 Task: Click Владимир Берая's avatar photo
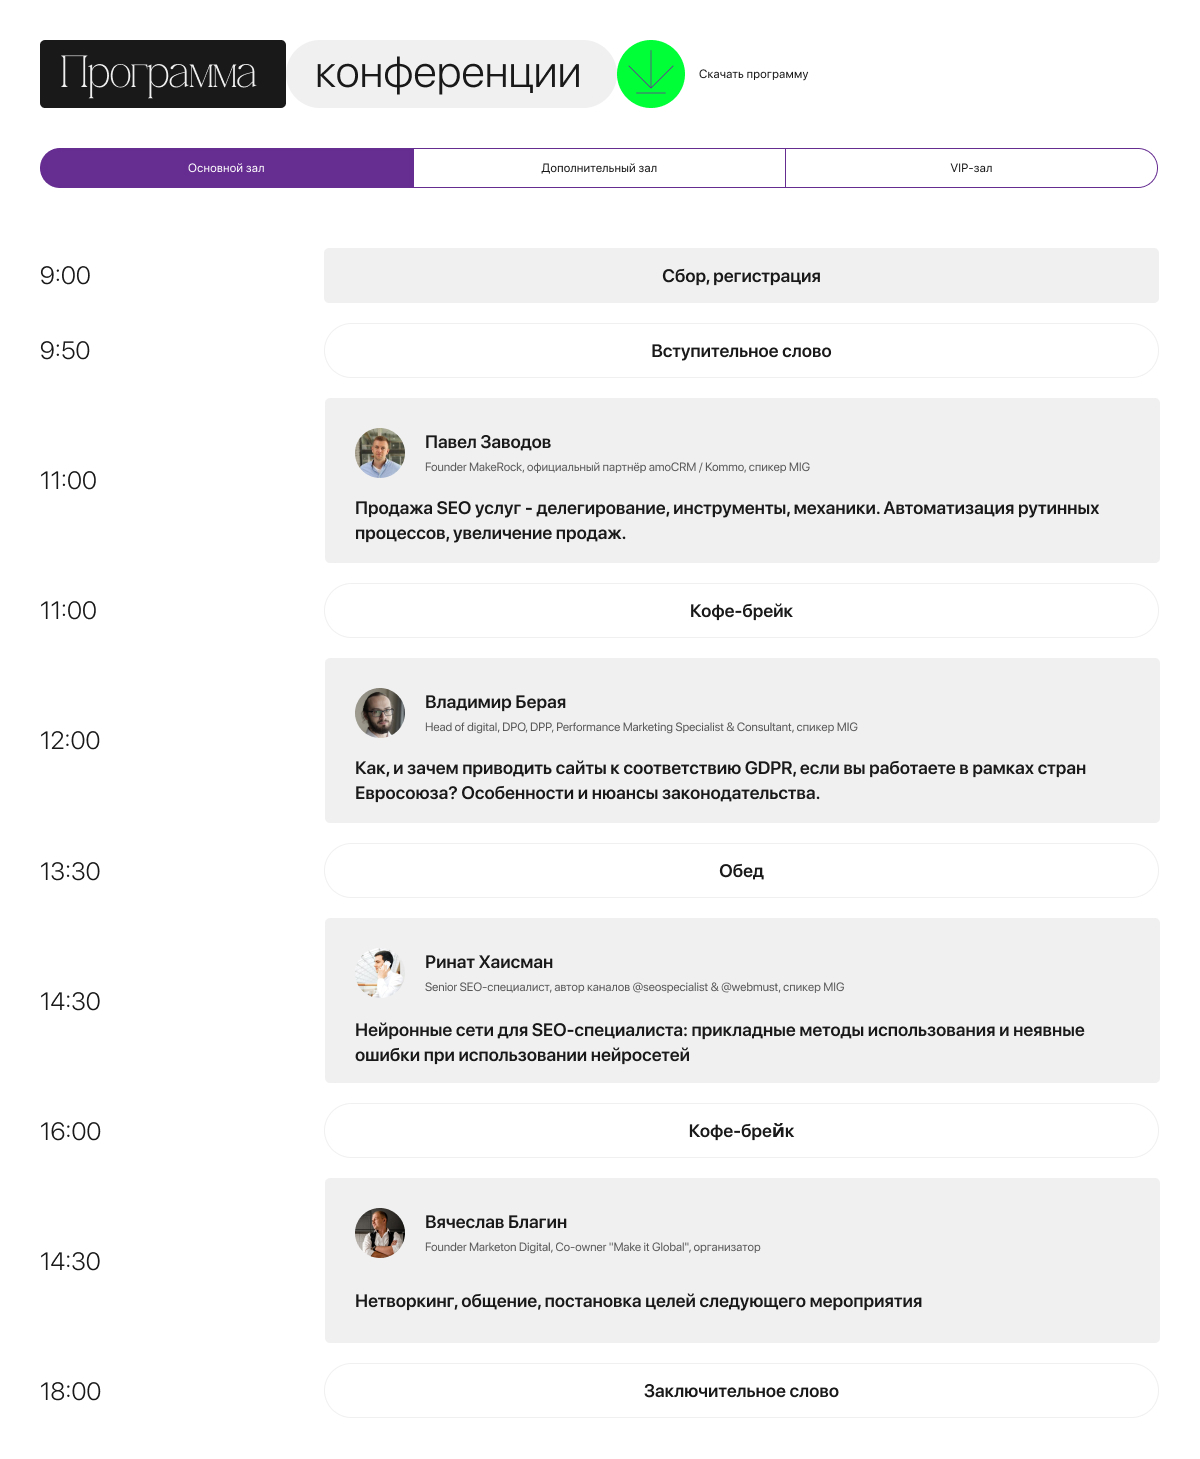[380, 713]
